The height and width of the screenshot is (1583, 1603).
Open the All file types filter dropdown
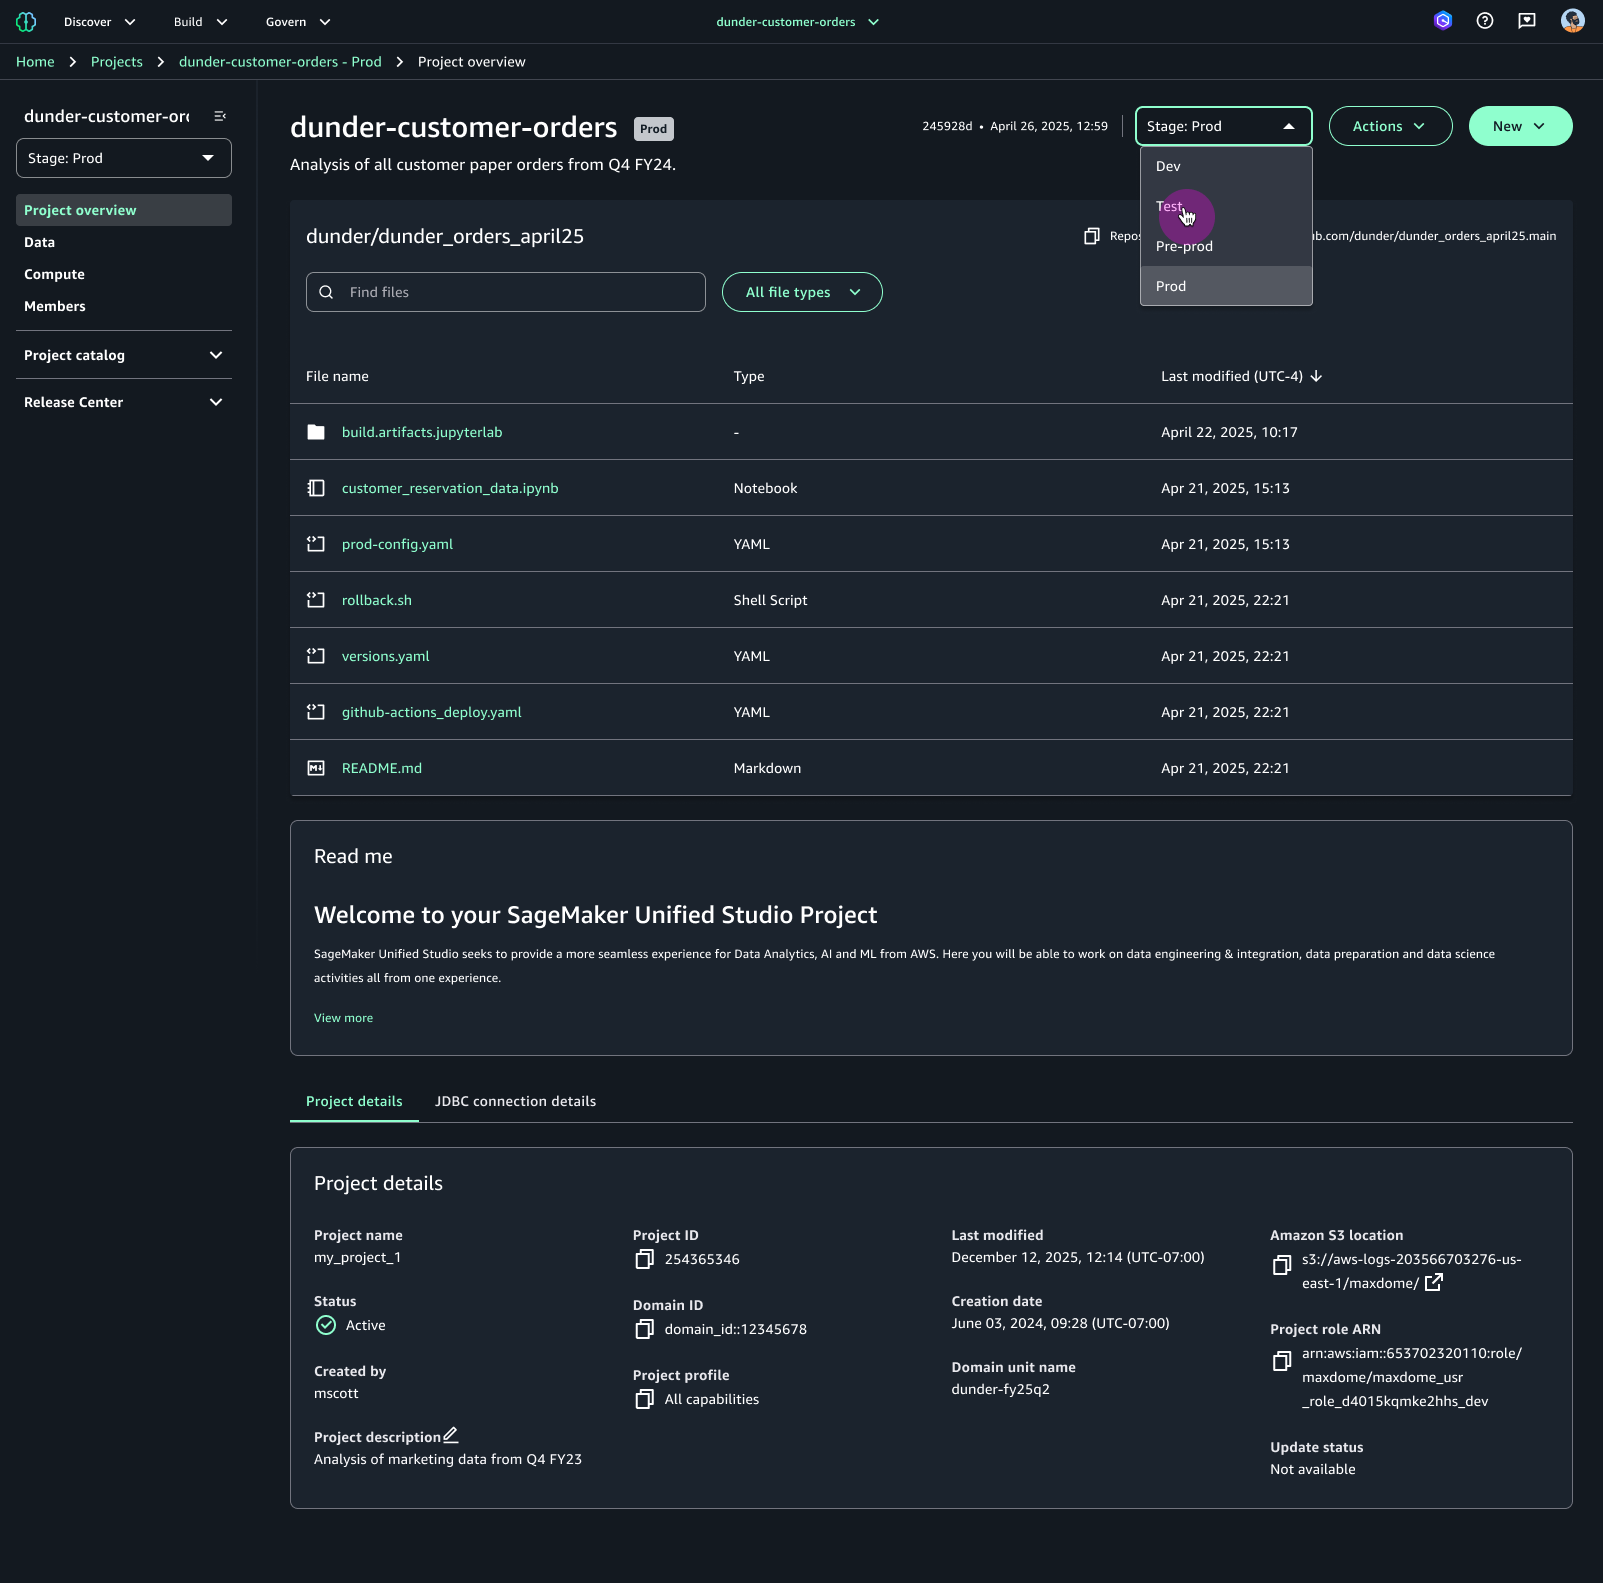click(x=801, y=292)
